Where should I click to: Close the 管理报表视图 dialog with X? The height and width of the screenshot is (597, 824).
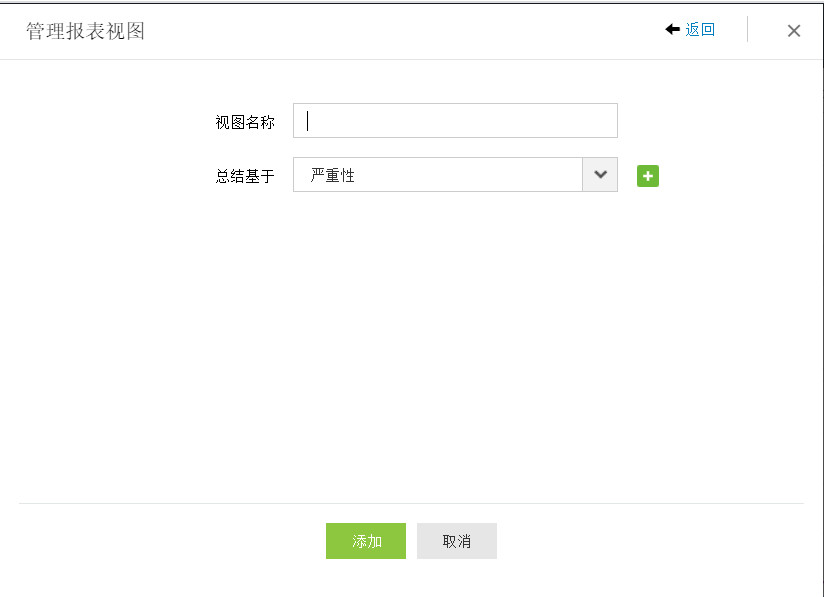(x=794, y=31)
